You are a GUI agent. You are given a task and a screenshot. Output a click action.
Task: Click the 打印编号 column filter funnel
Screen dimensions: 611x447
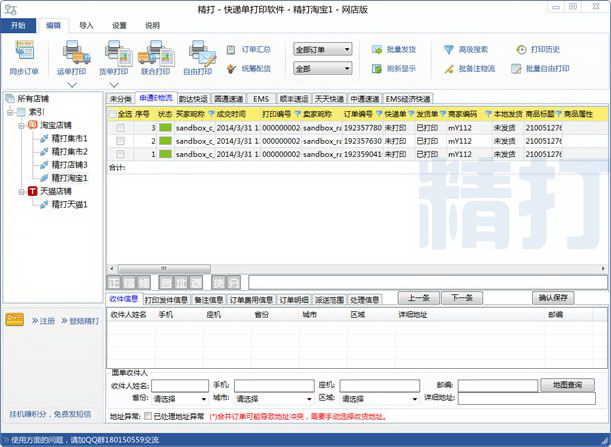tap(298, 114)
